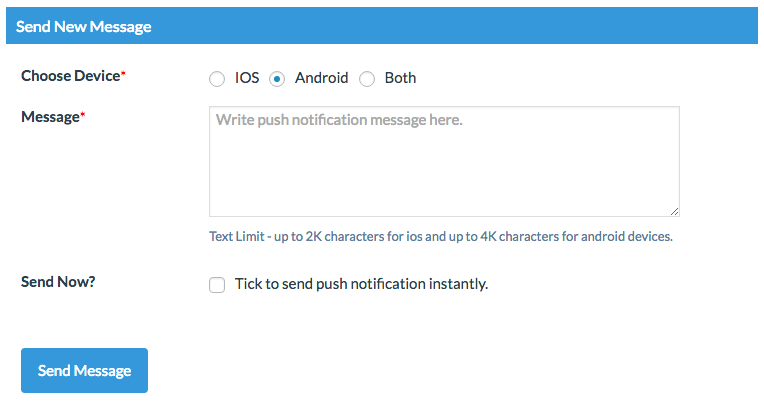
Task: Click the "Android" option label text
Action: (x=321, y=78)
